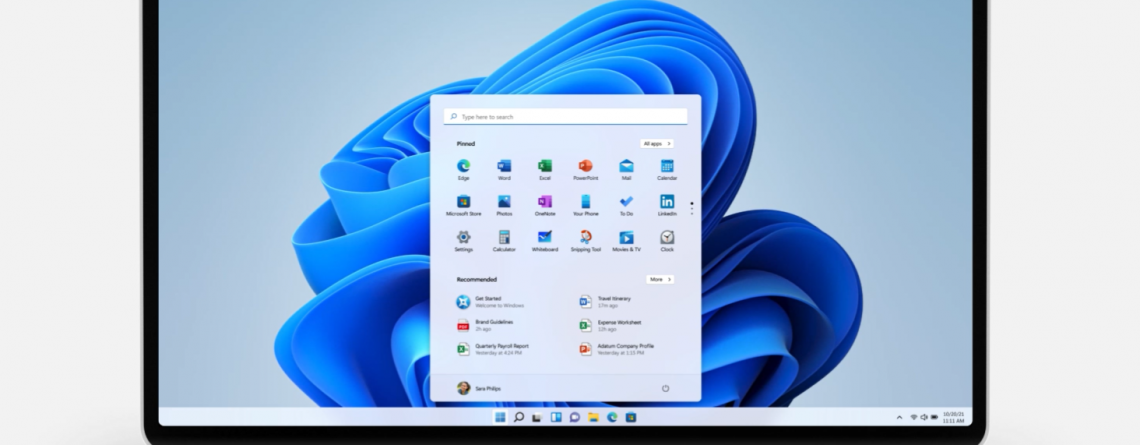1140x445 pixels.
Task: Show more recommended items
Action: (659, 280)
